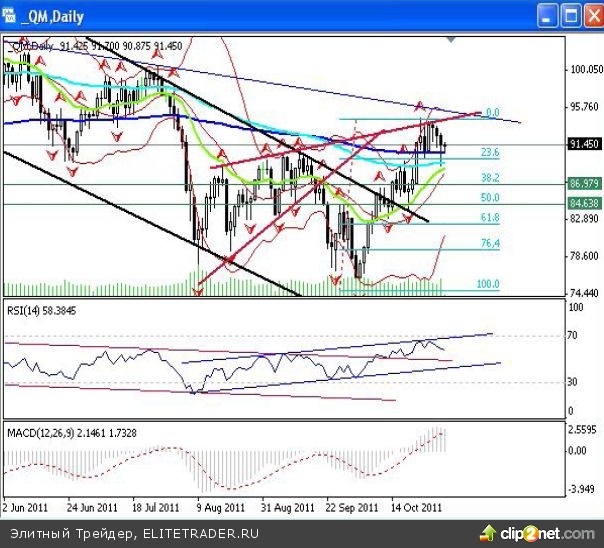The image size is (604, 548).
Task: Maximize the _QM,Daily chart window
Action: (570, 16)
